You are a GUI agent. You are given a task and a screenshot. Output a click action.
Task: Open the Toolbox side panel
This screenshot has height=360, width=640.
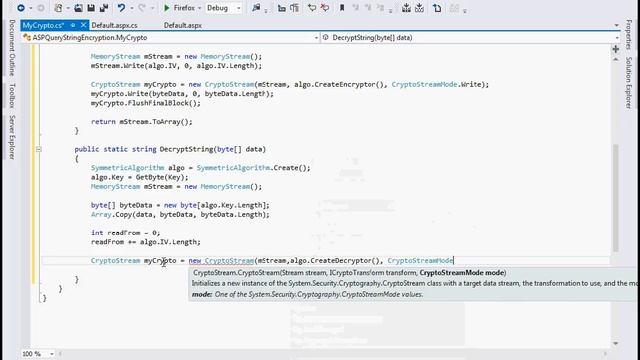(x=12, y=96)
